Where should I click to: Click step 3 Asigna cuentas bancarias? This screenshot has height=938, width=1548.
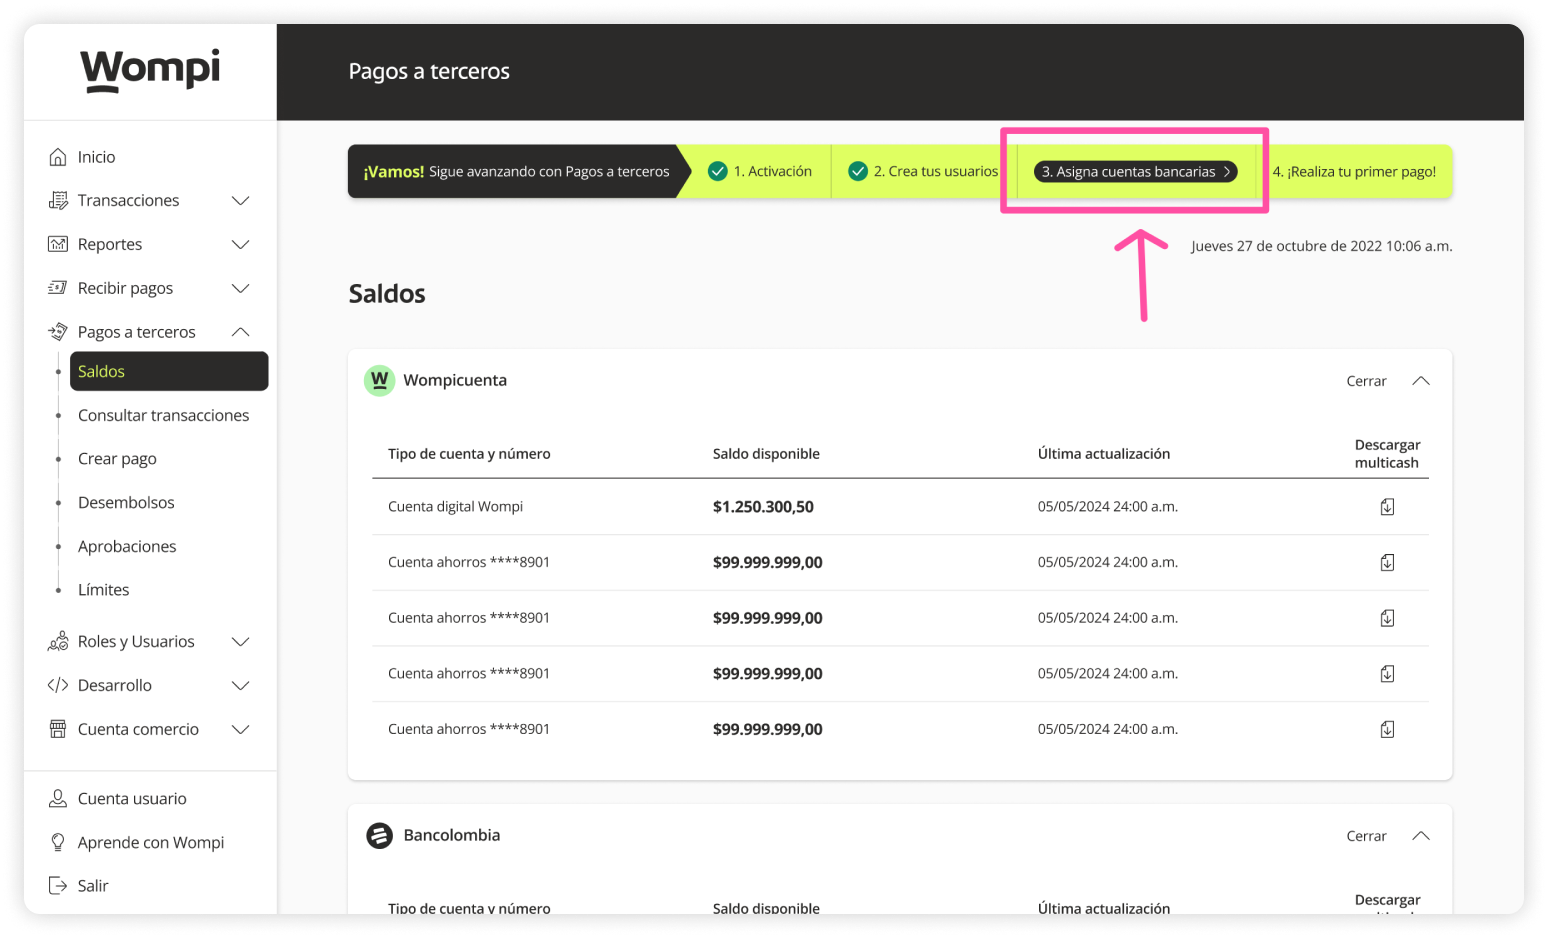[1135, 172]
